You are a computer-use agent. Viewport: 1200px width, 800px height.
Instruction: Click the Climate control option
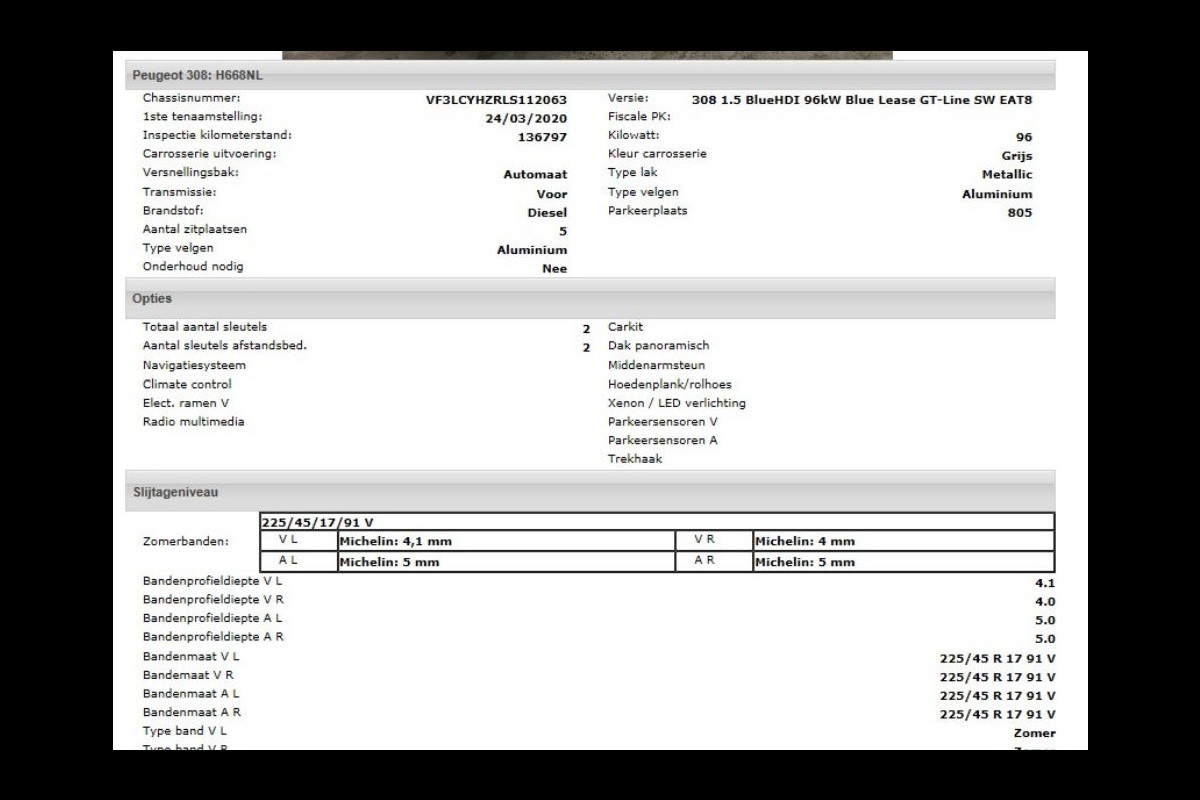pos(187,385)
